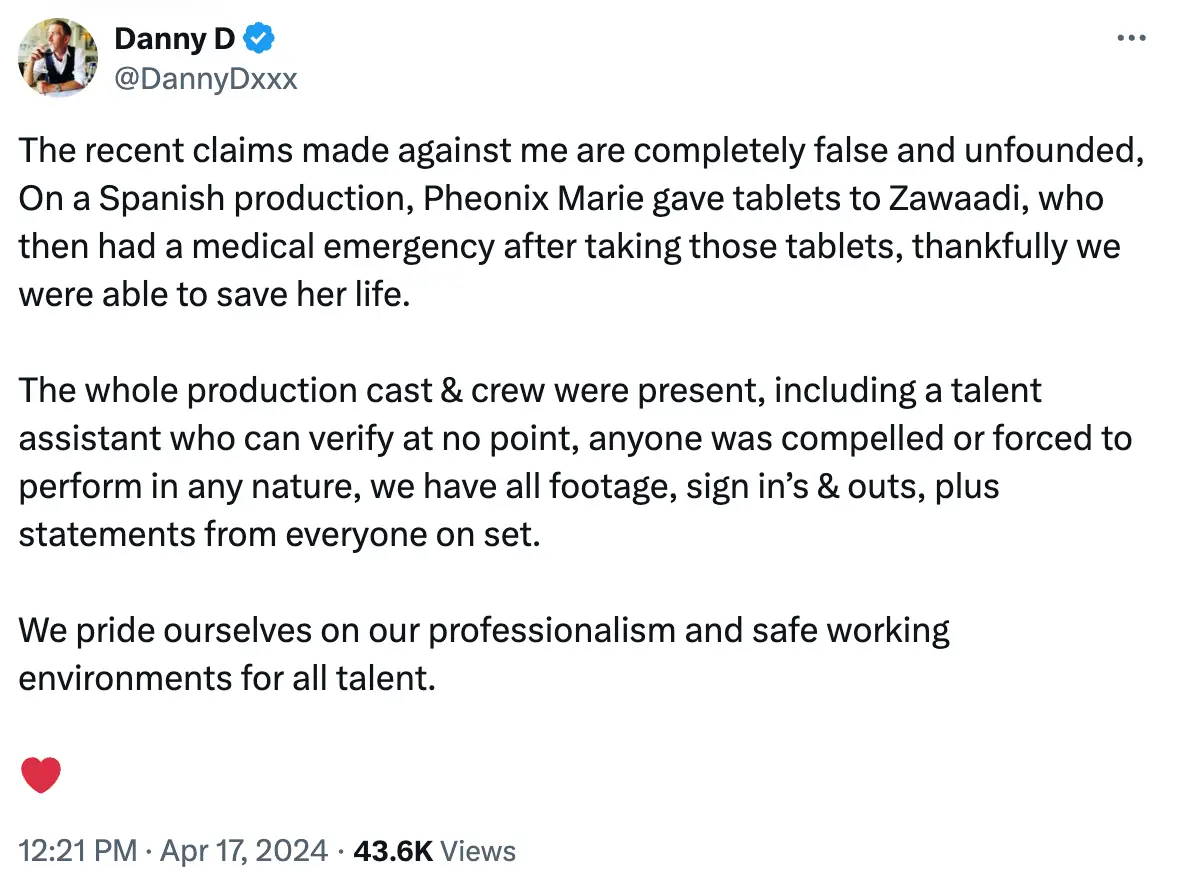The height and width of the screenshot is (894, 1178).
Task: Click the @DannyDxxx handle
Action: (x=207, y=79)
